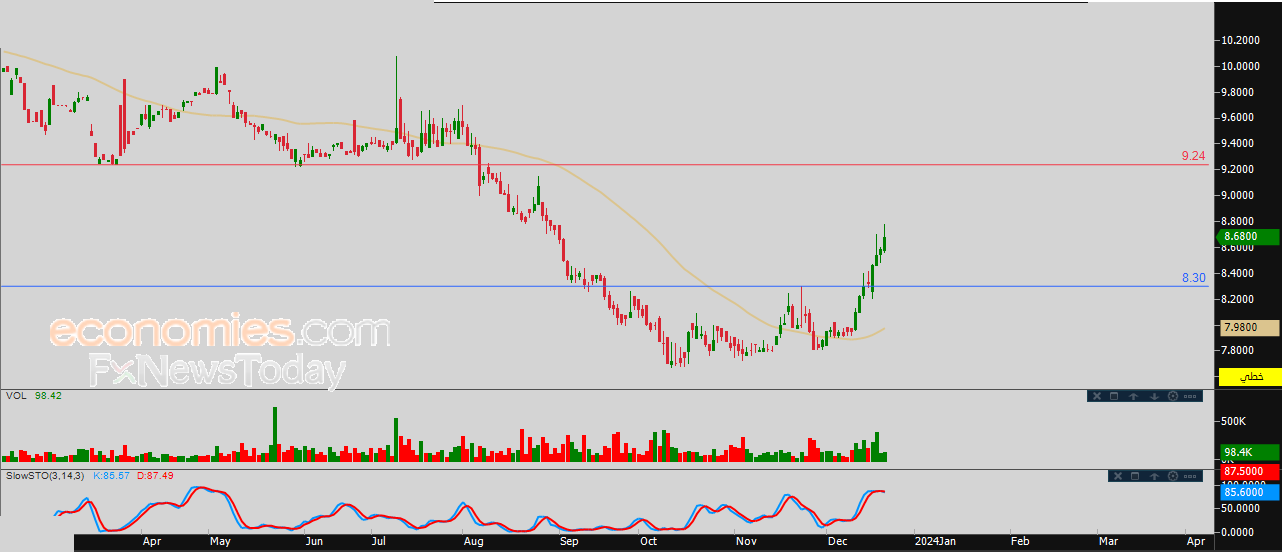Select the green 8.6800 current price tag

(x=1249, y=237)
